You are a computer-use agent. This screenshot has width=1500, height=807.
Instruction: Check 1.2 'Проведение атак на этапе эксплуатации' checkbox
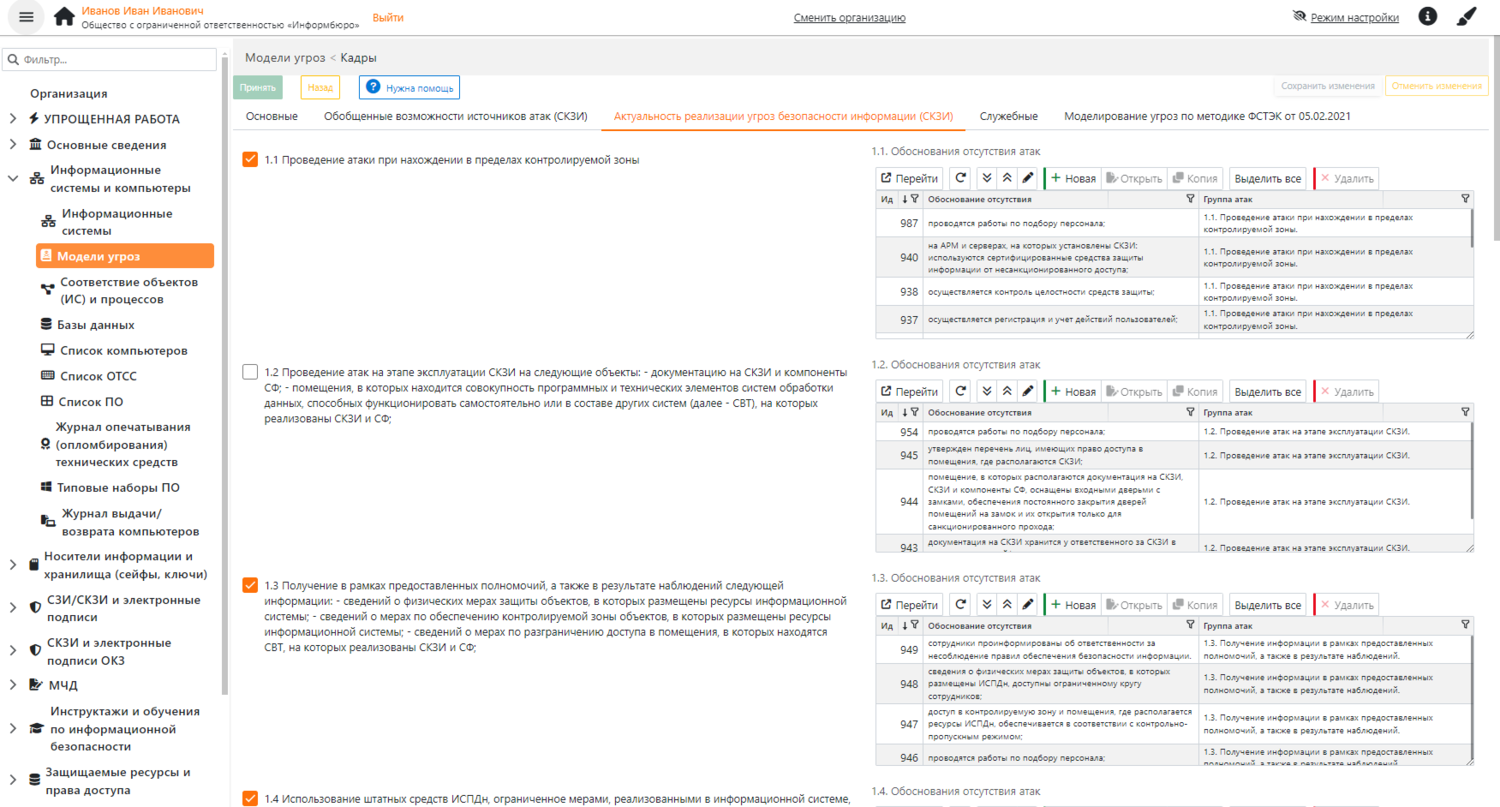tap(251, 372)
